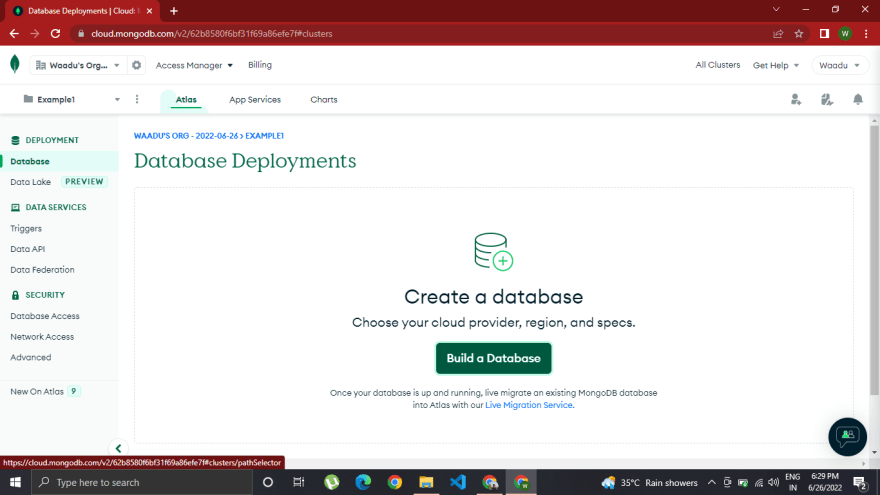Open File Explorer from taskbar
Image resolution: width=880 pixels, height=495 pixels.
click(426, 482)
